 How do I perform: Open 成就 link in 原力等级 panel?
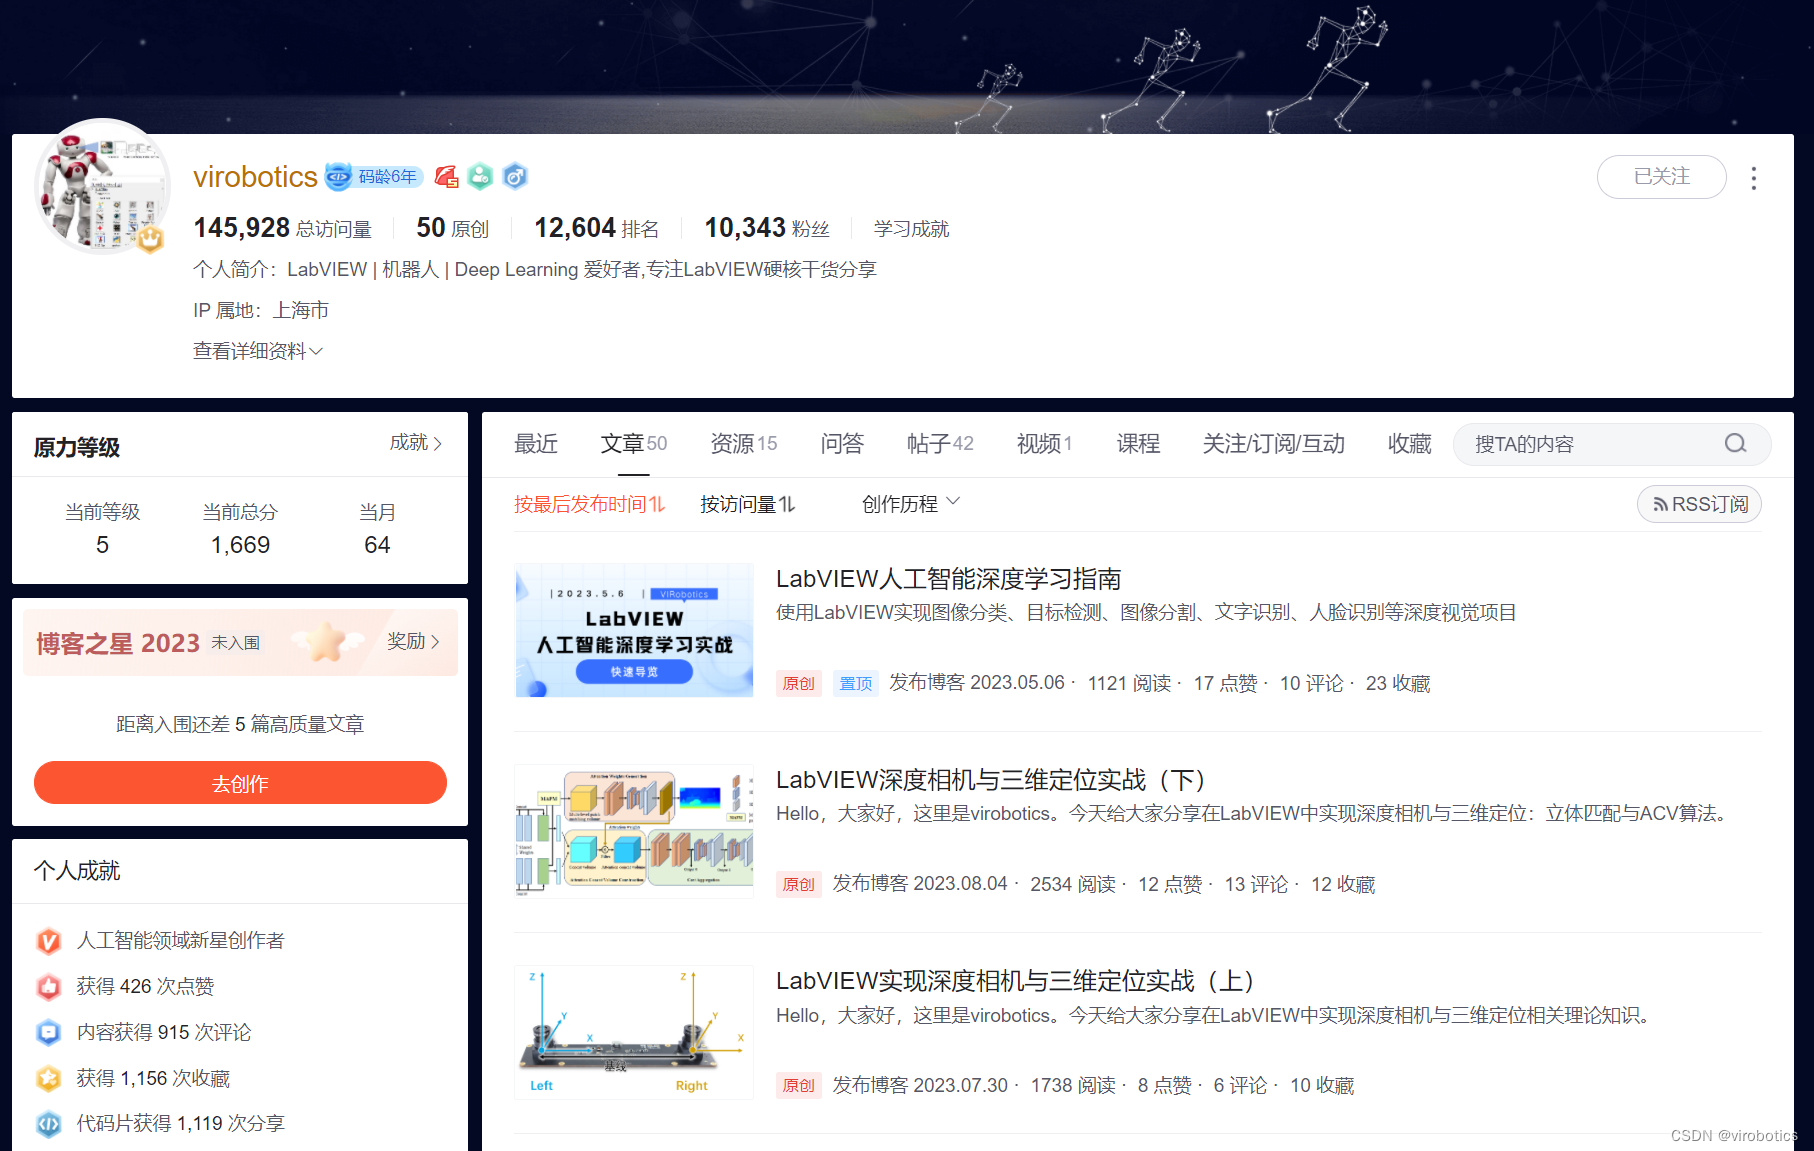tap(416, 443)
